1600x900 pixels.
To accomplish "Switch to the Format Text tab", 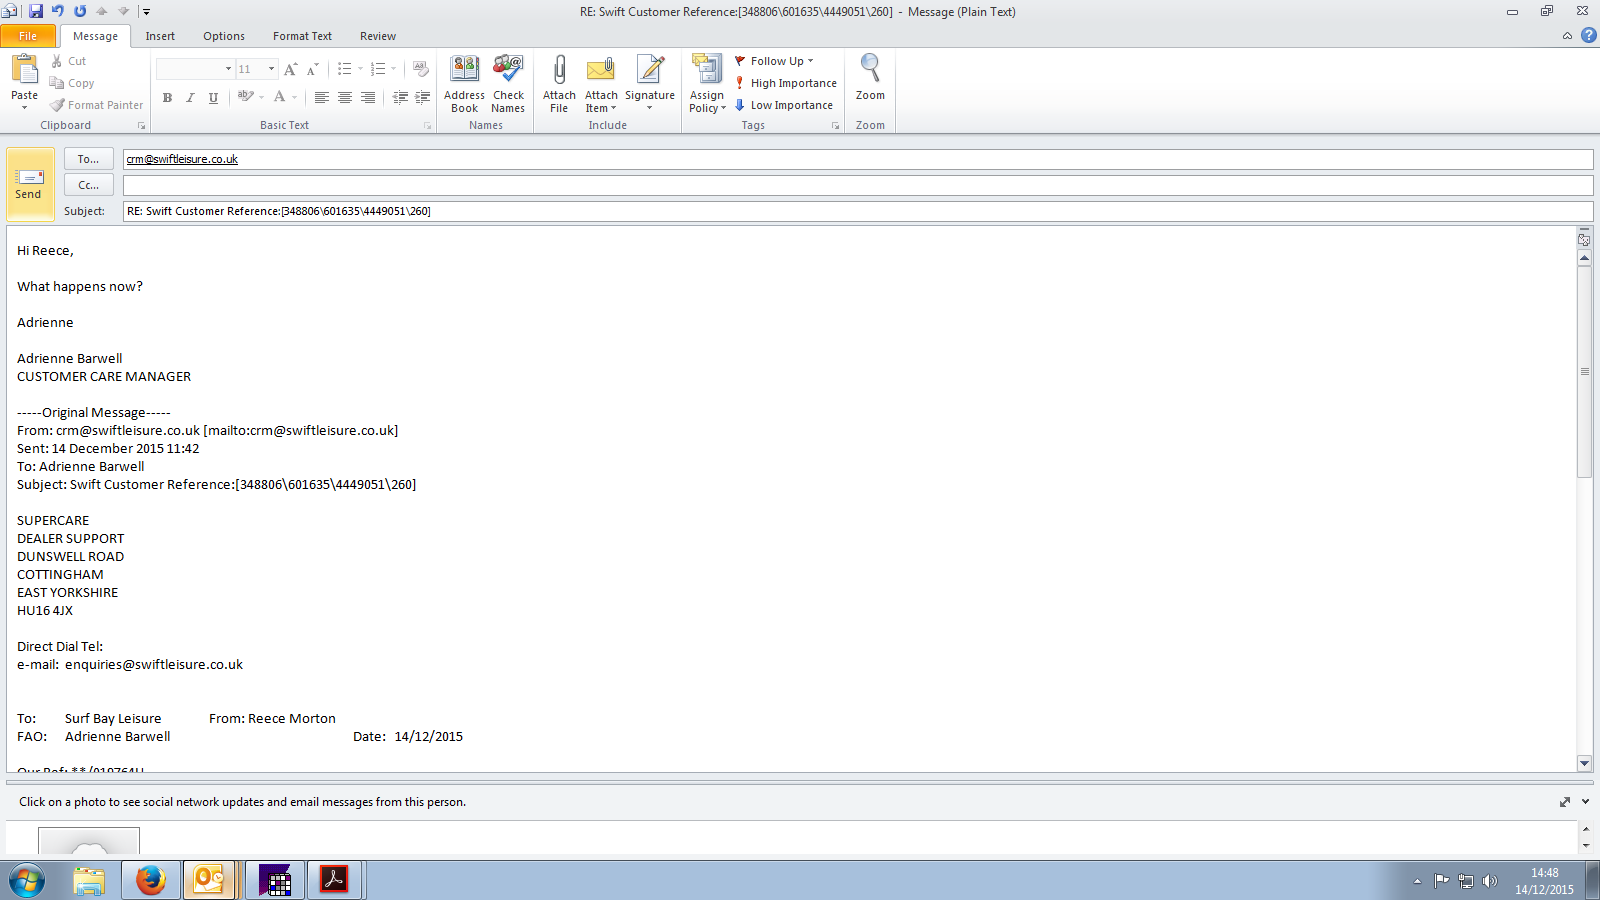I will 302,36.
